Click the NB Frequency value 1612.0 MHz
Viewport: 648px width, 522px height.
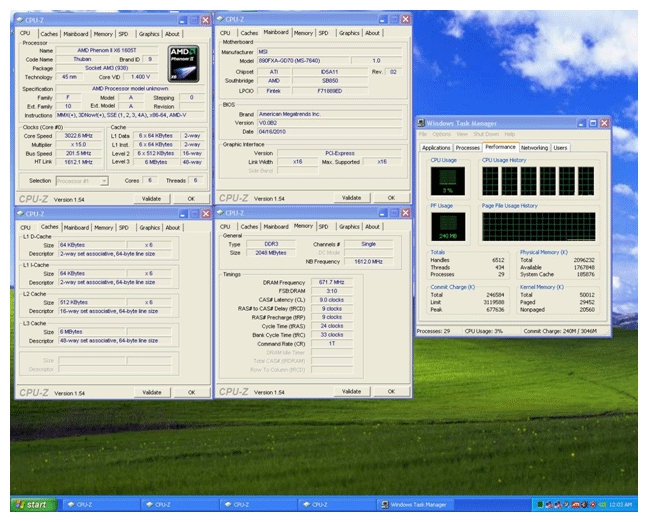click(369, 262)
